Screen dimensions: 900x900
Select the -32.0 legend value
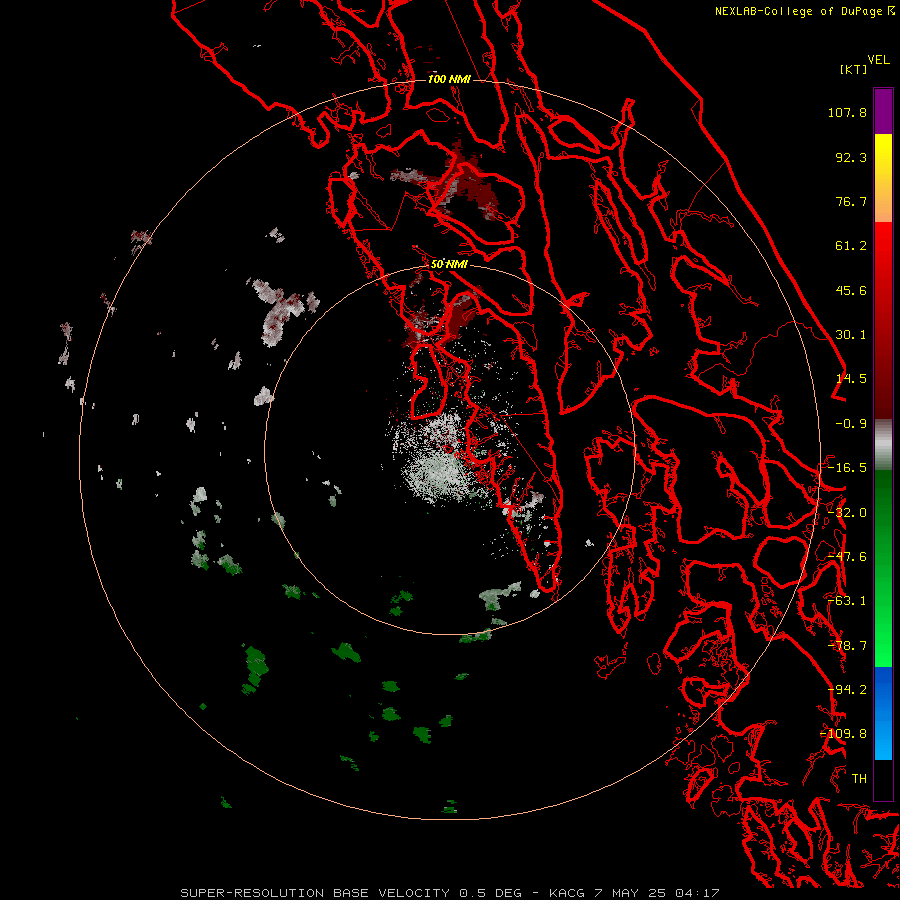tap(847, 513)
